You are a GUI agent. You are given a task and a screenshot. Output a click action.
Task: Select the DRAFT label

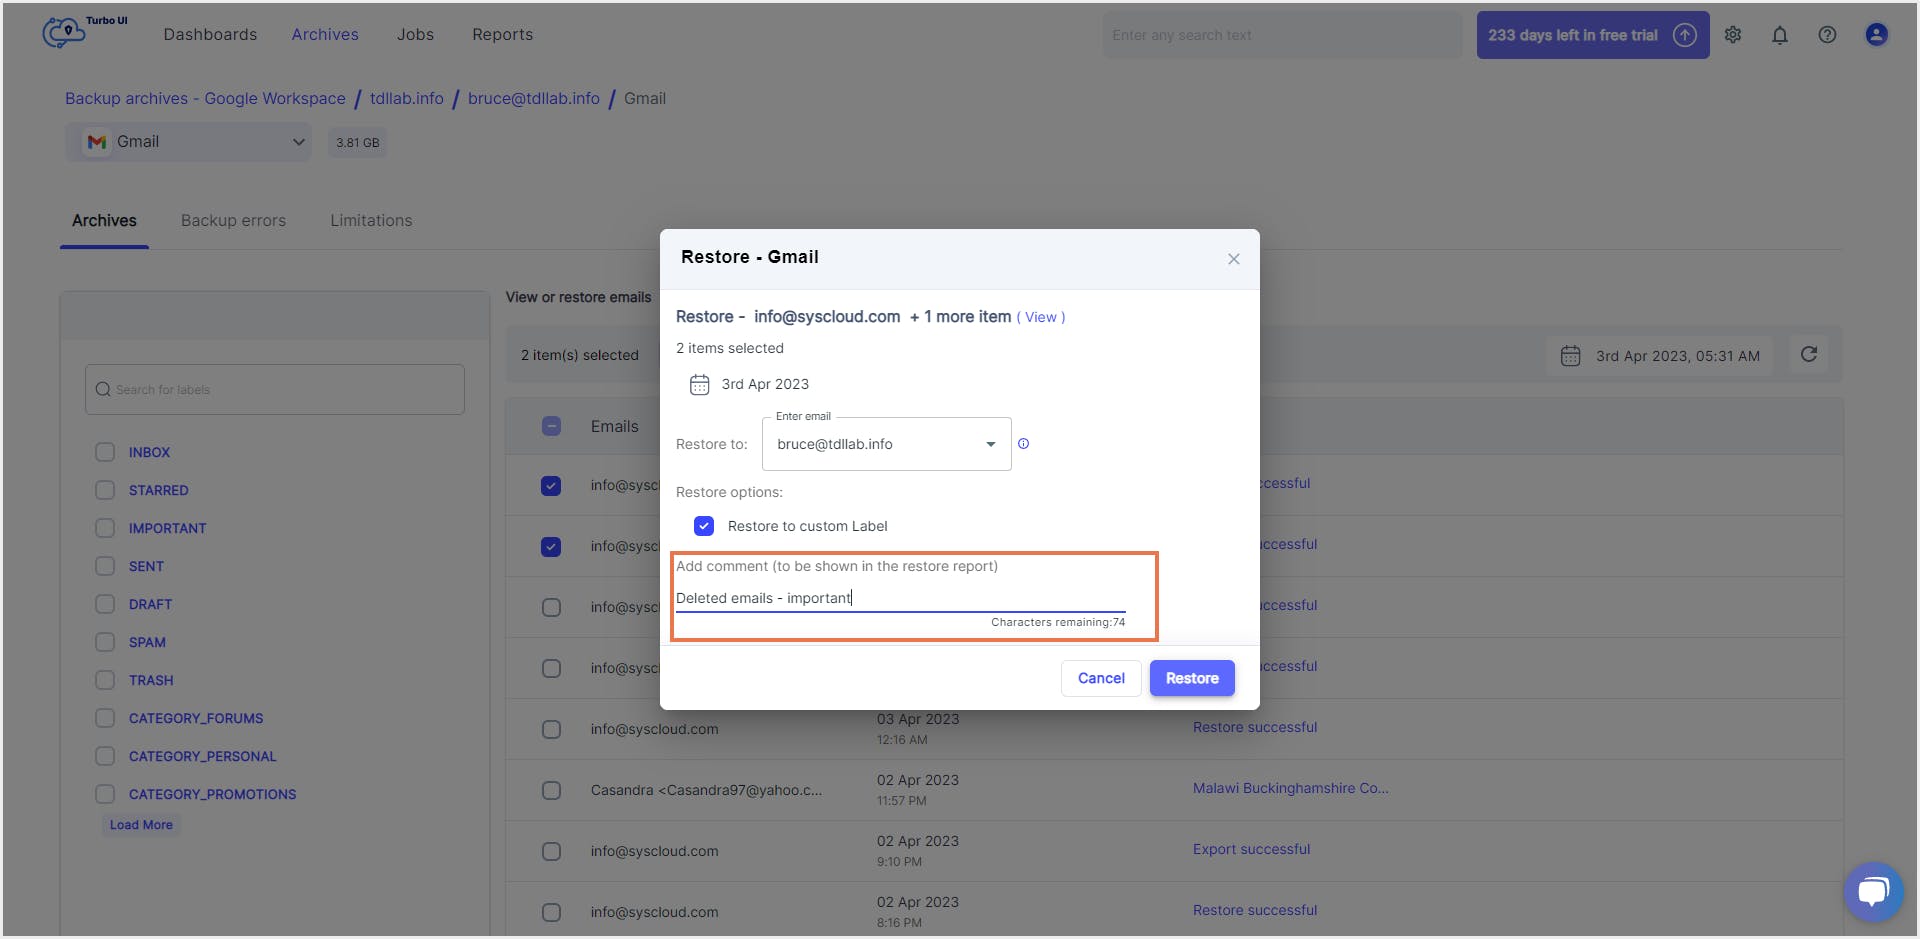[x=150, y=604]
